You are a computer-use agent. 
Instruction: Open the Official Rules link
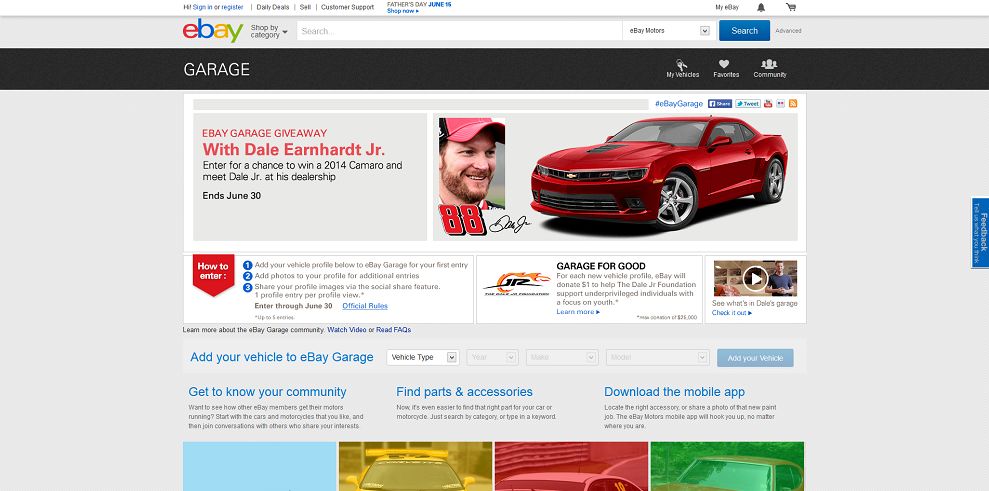point(365,306)
